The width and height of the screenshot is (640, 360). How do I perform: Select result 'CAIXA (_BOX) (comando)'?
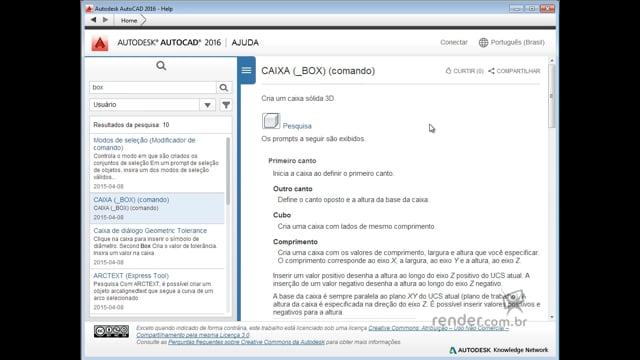pos(131,200)
